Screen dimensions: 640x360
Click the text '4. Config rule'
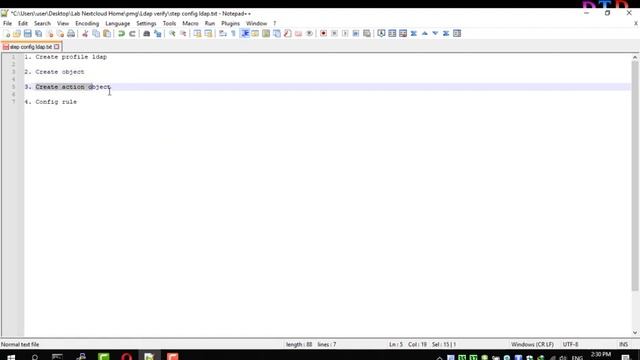pyautogui.click(x=51, y=102)
